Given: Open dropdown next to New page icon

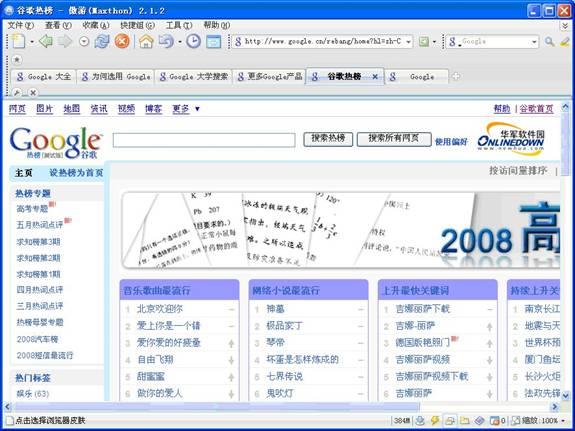Looking at the screenshot, I should tap(32, 42).
